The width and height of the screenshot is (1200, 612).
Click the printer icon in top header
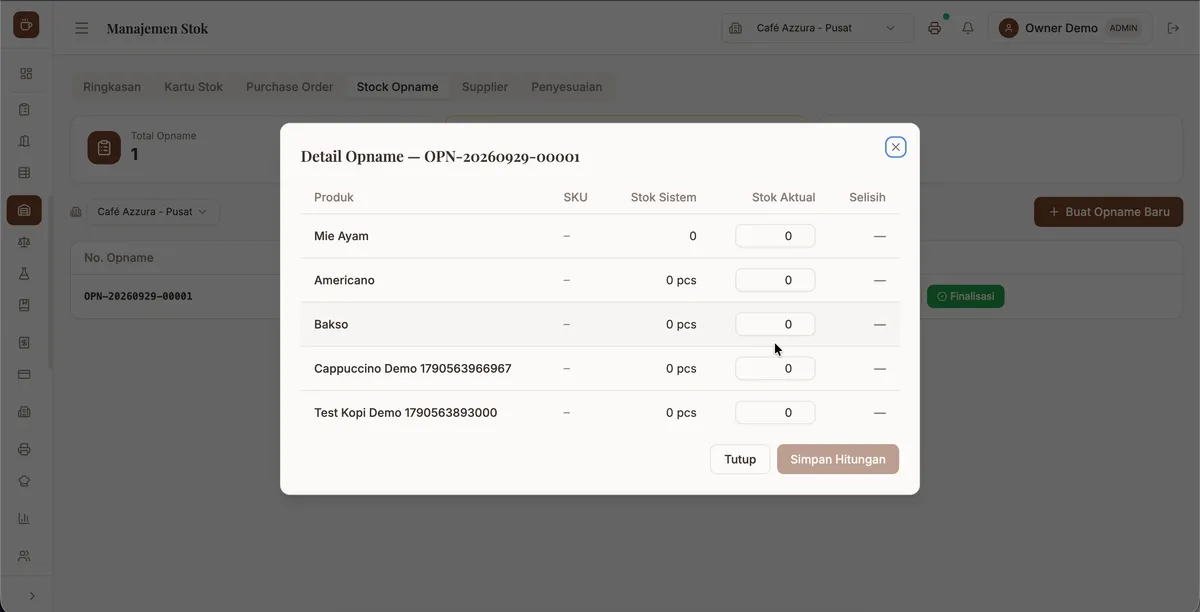pos(934,28)
